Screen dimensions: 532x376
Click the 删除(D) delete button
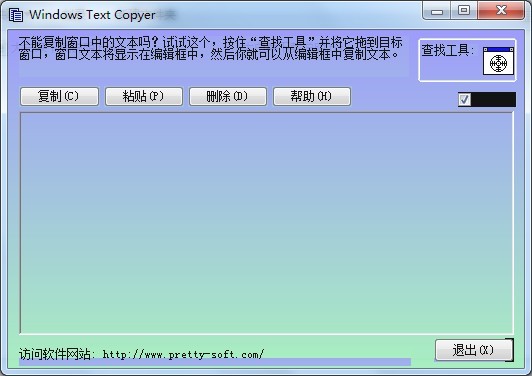(x=228, y=96)
